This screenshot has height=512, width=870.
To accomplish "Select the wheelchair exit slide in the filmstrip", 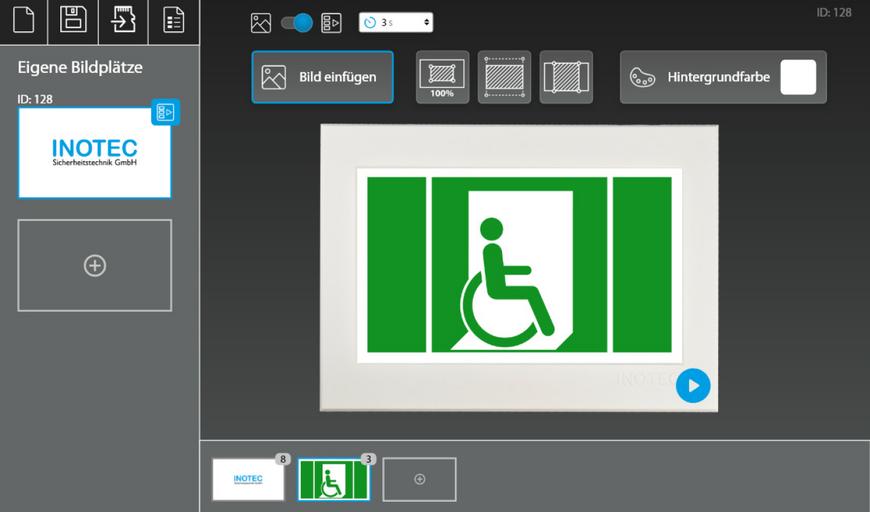I will [x=333, y=481].
